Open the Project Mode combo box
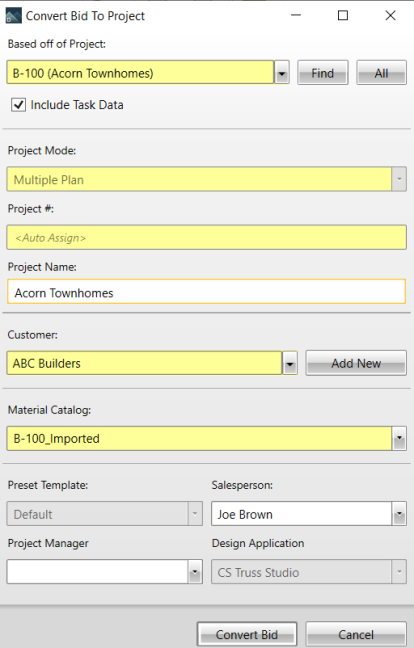Image resolution: width=414 pixels, height=648 pixels. pyautogui.click(x=207, y=179)
